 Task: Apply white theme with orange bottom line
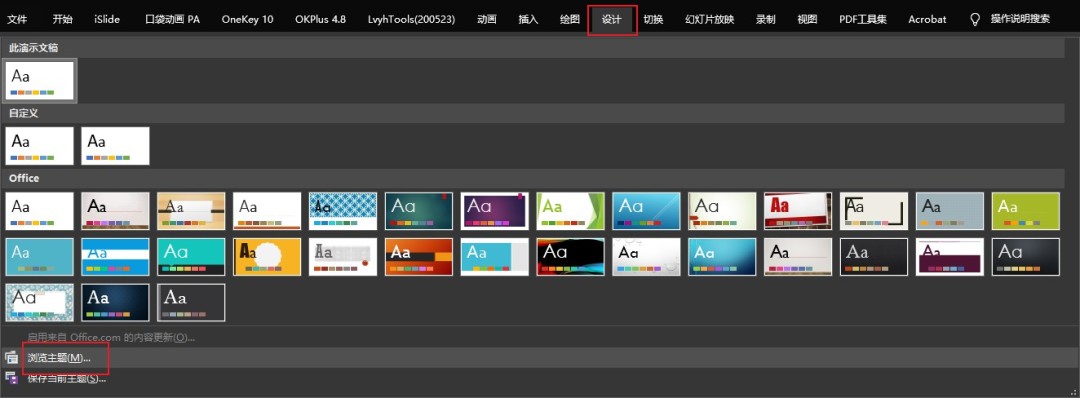point(267,211)
